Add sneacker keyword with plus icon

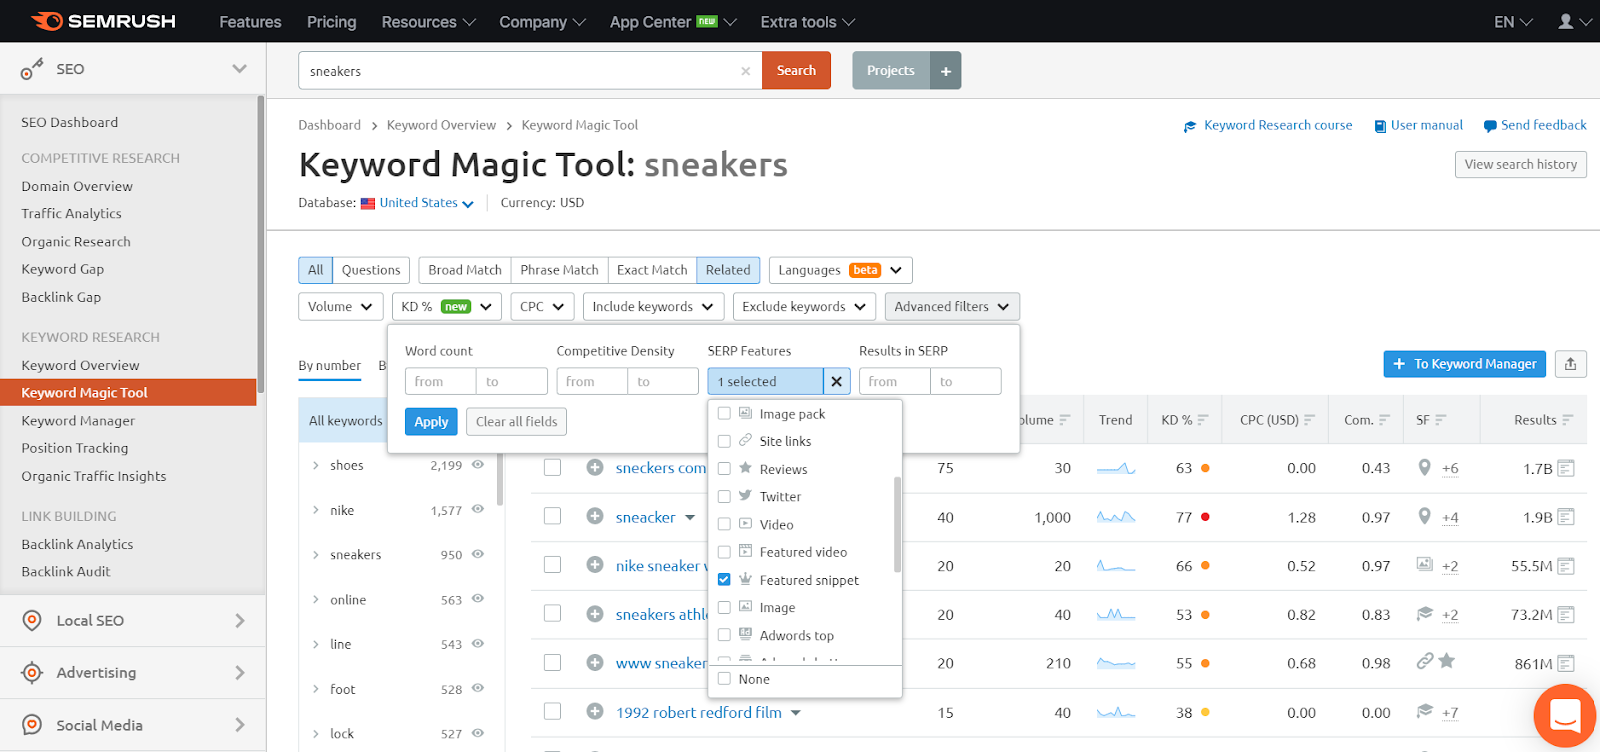click(595, 516)
